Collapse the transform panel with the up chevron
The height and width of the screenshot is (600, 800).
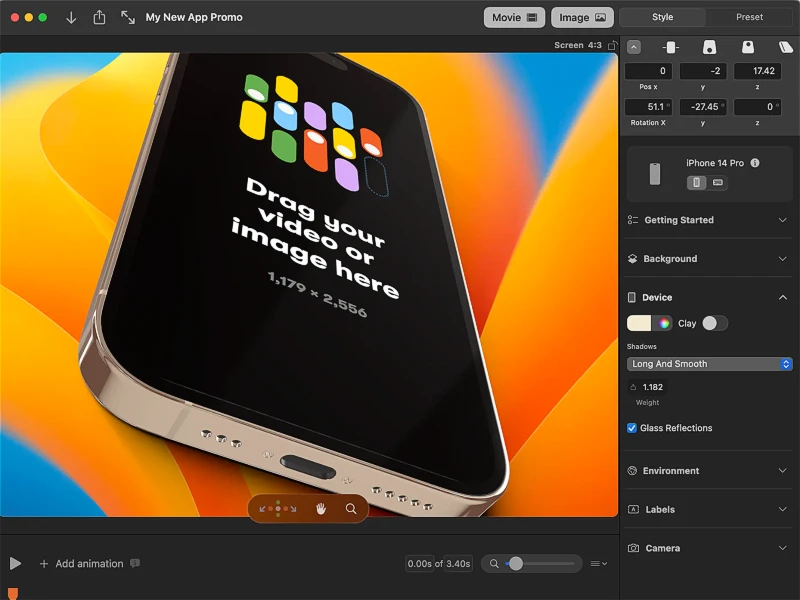634,47
